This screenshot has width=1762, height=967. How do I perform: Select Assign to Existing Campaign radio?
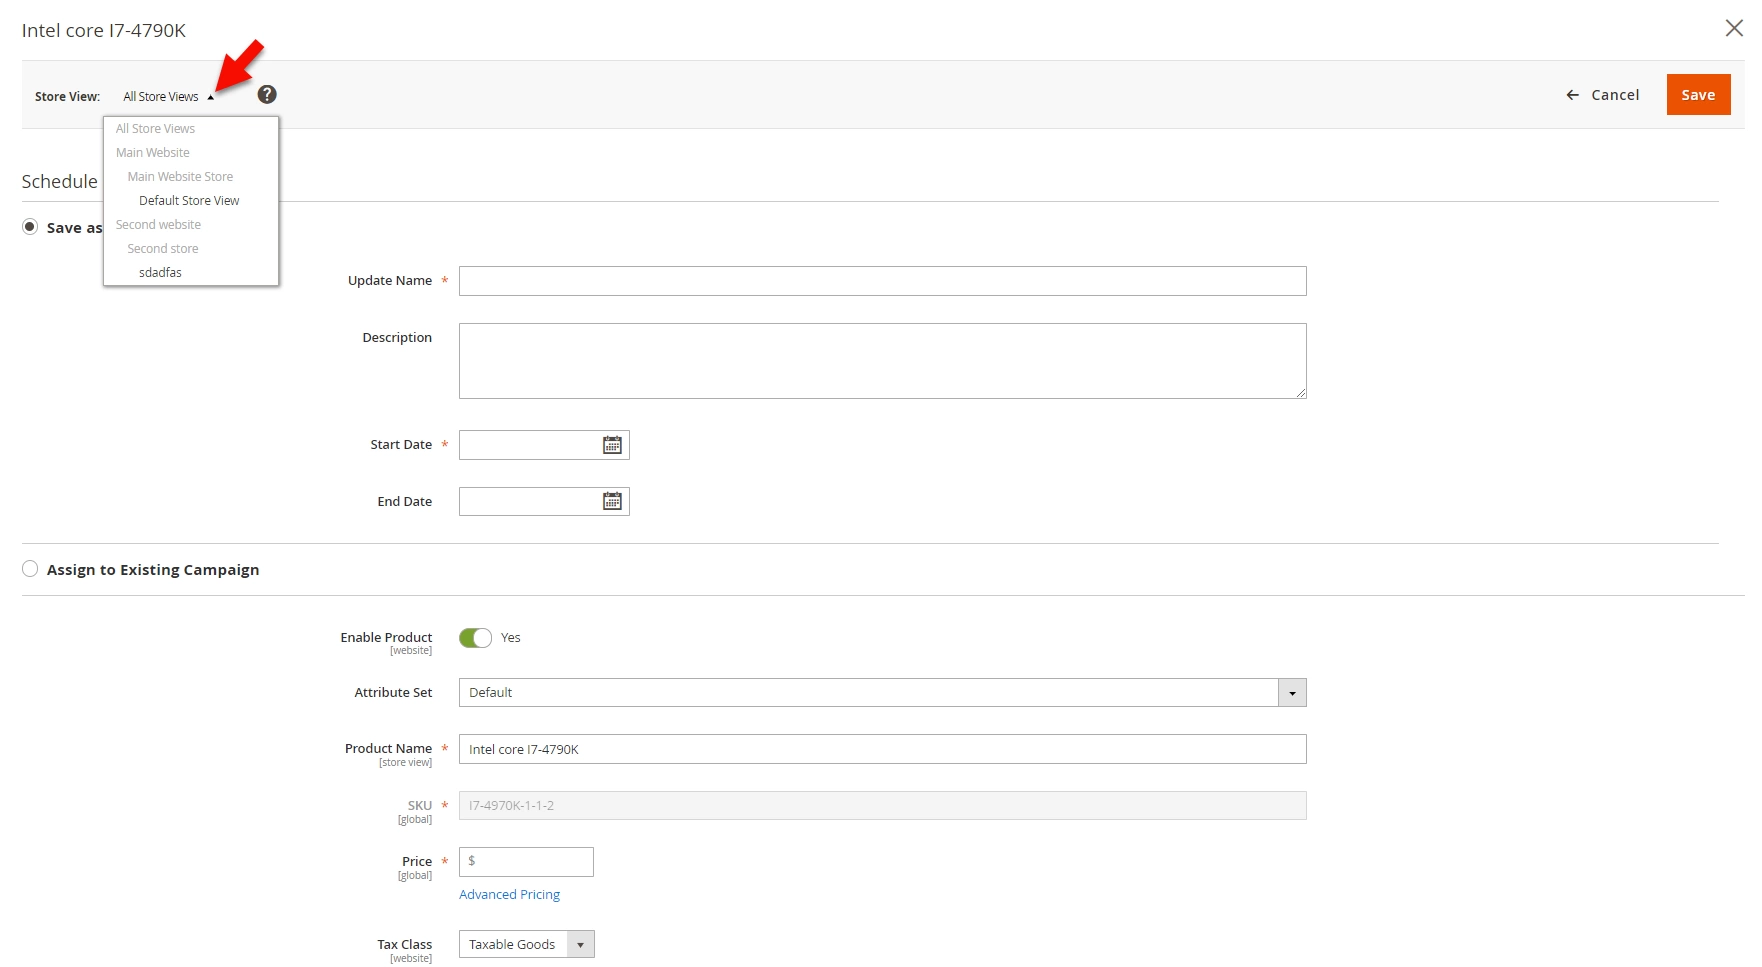pyautogui.click(x=30, y=569)
